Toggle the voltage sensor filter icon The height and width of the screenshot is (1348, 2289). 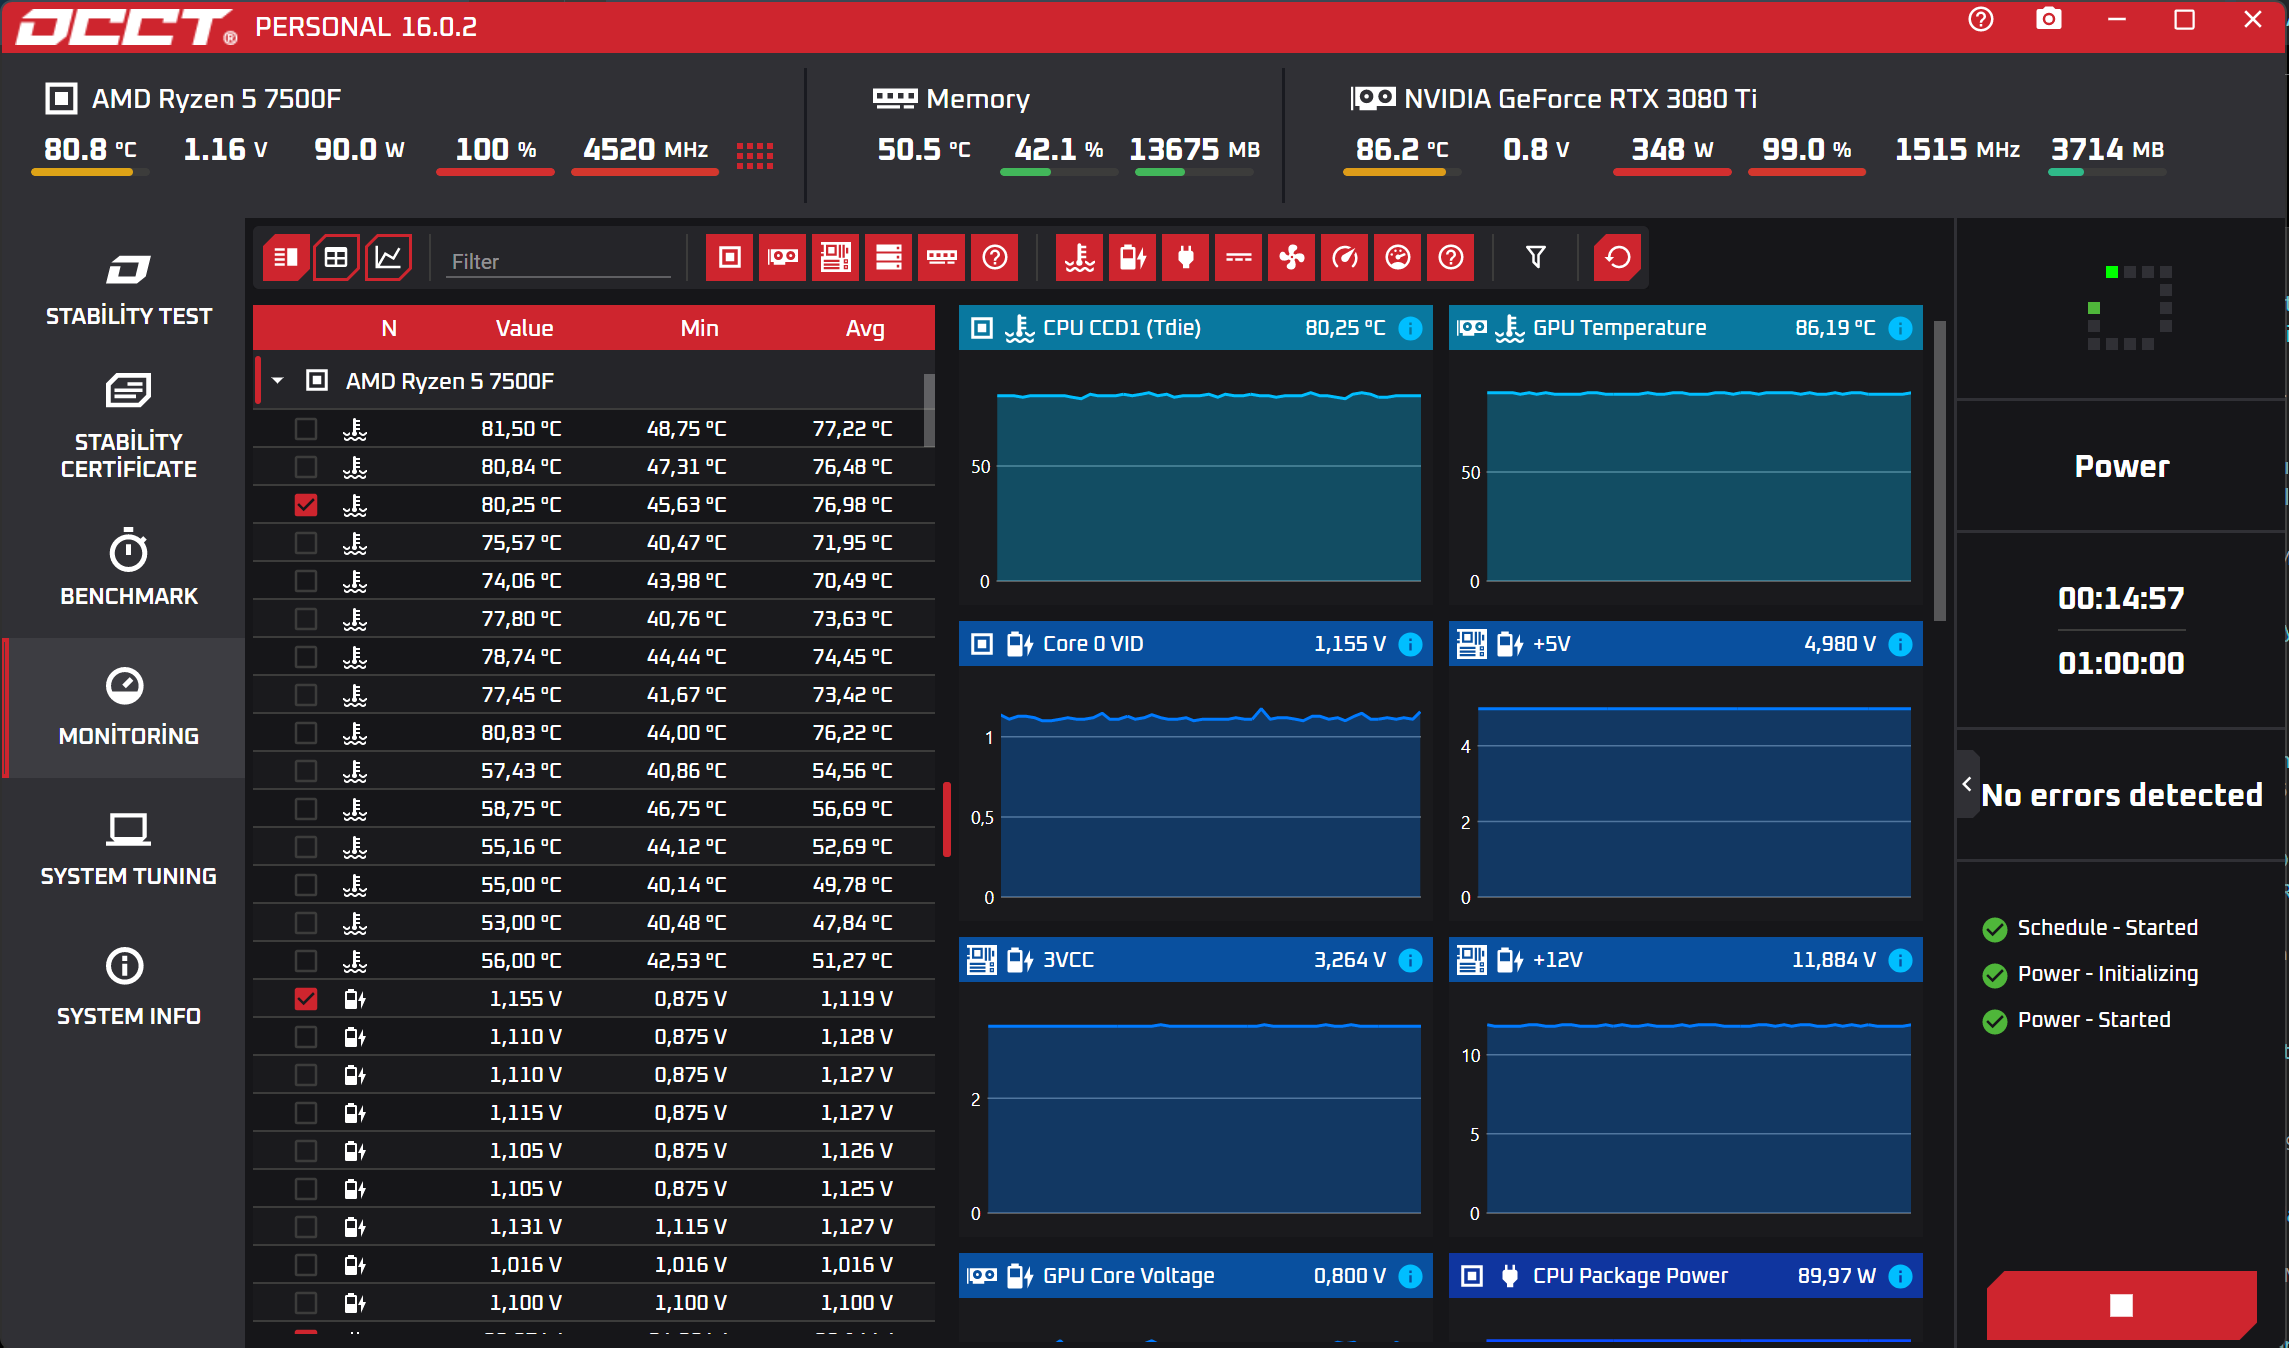(1133, 258)
